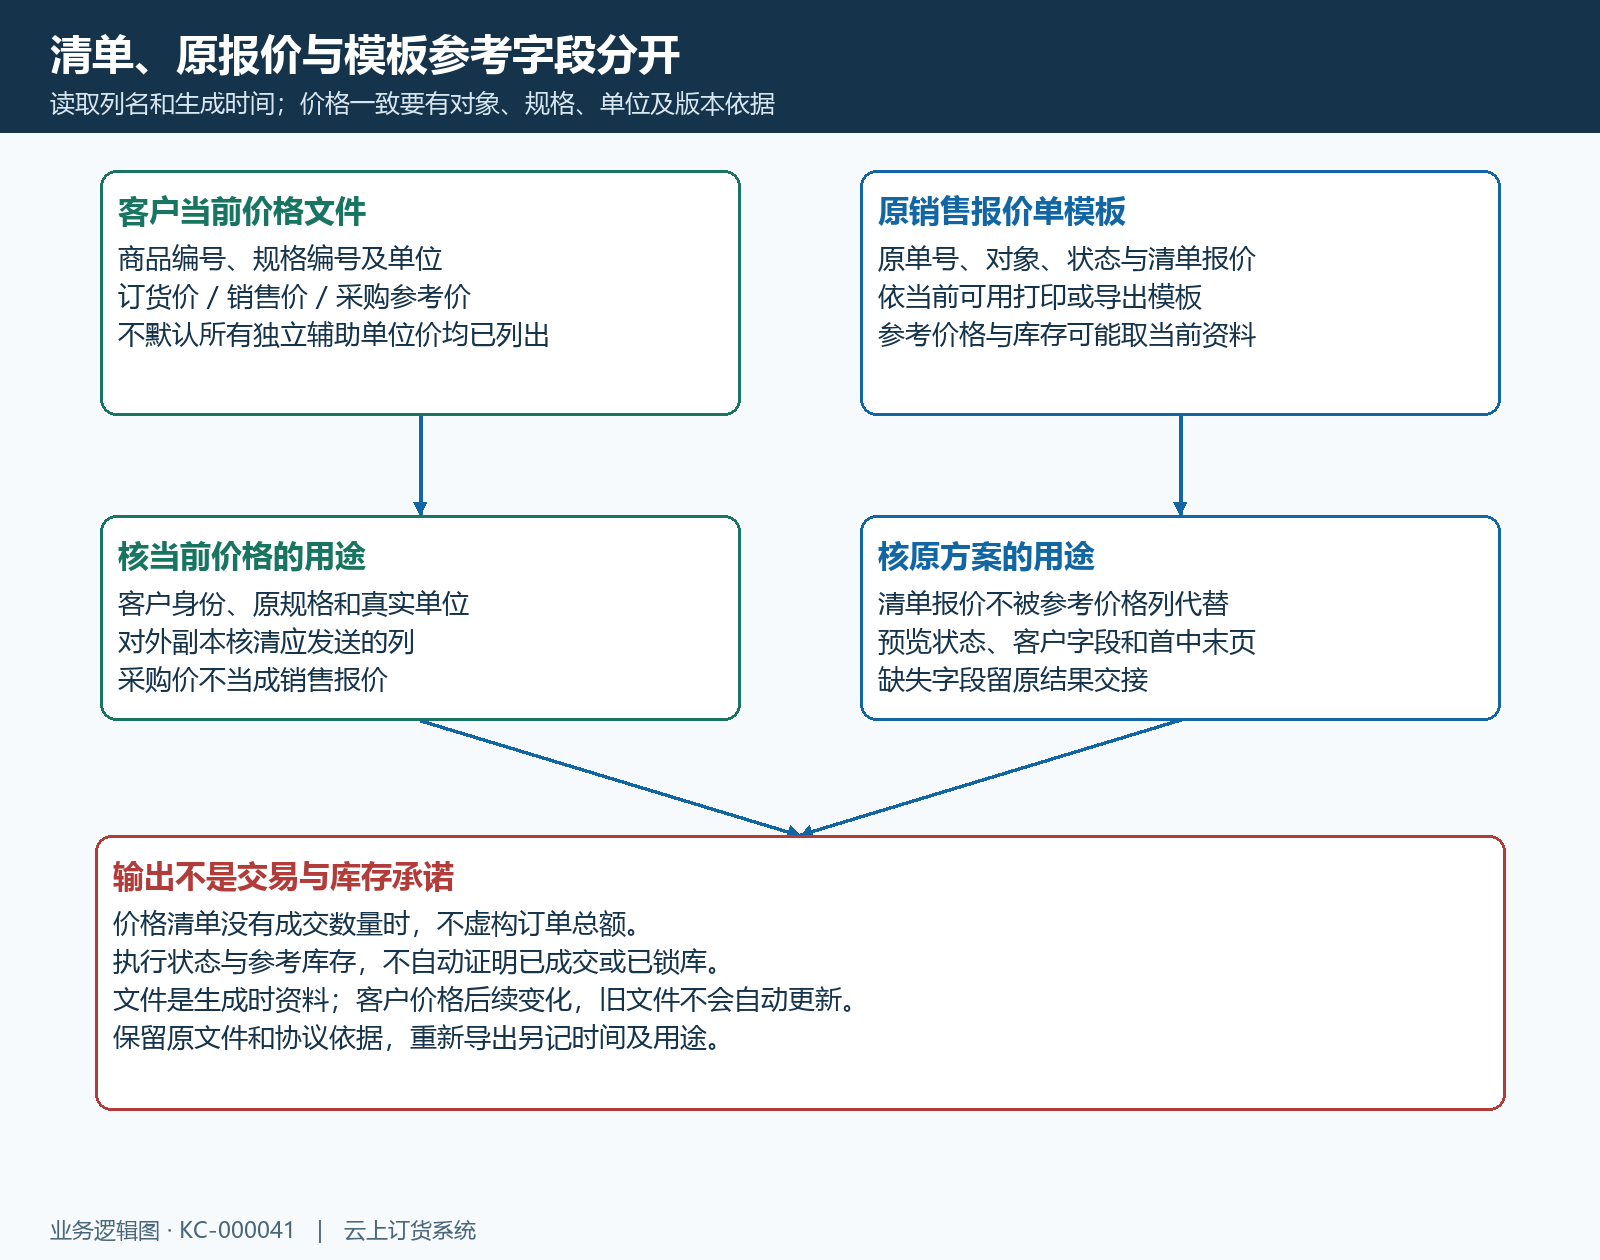Screen dimensions: 1600x1260
Task: Select the heading 原销售报价单模板
Action: click(x=1002, y=212)
